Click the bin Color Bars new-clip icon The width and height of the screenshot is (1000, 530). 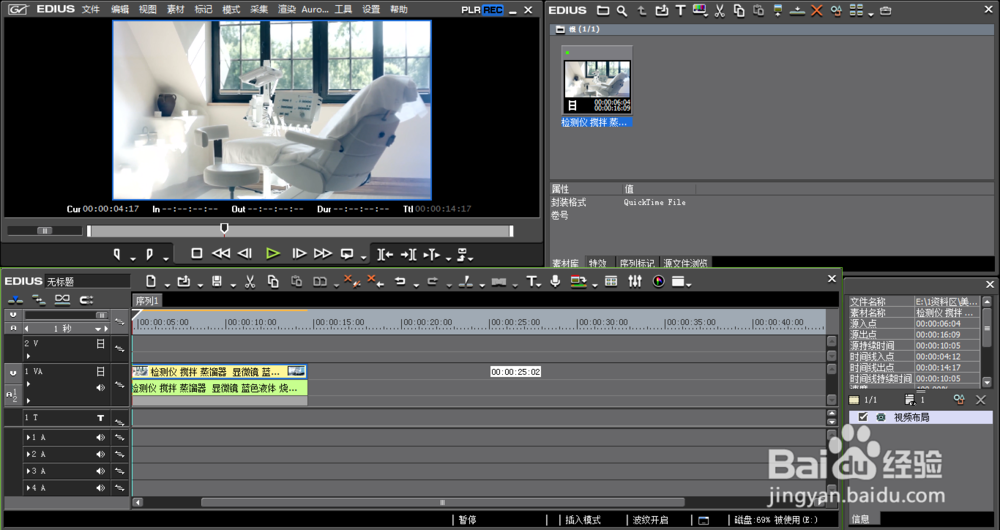click(x=700, y=11)
